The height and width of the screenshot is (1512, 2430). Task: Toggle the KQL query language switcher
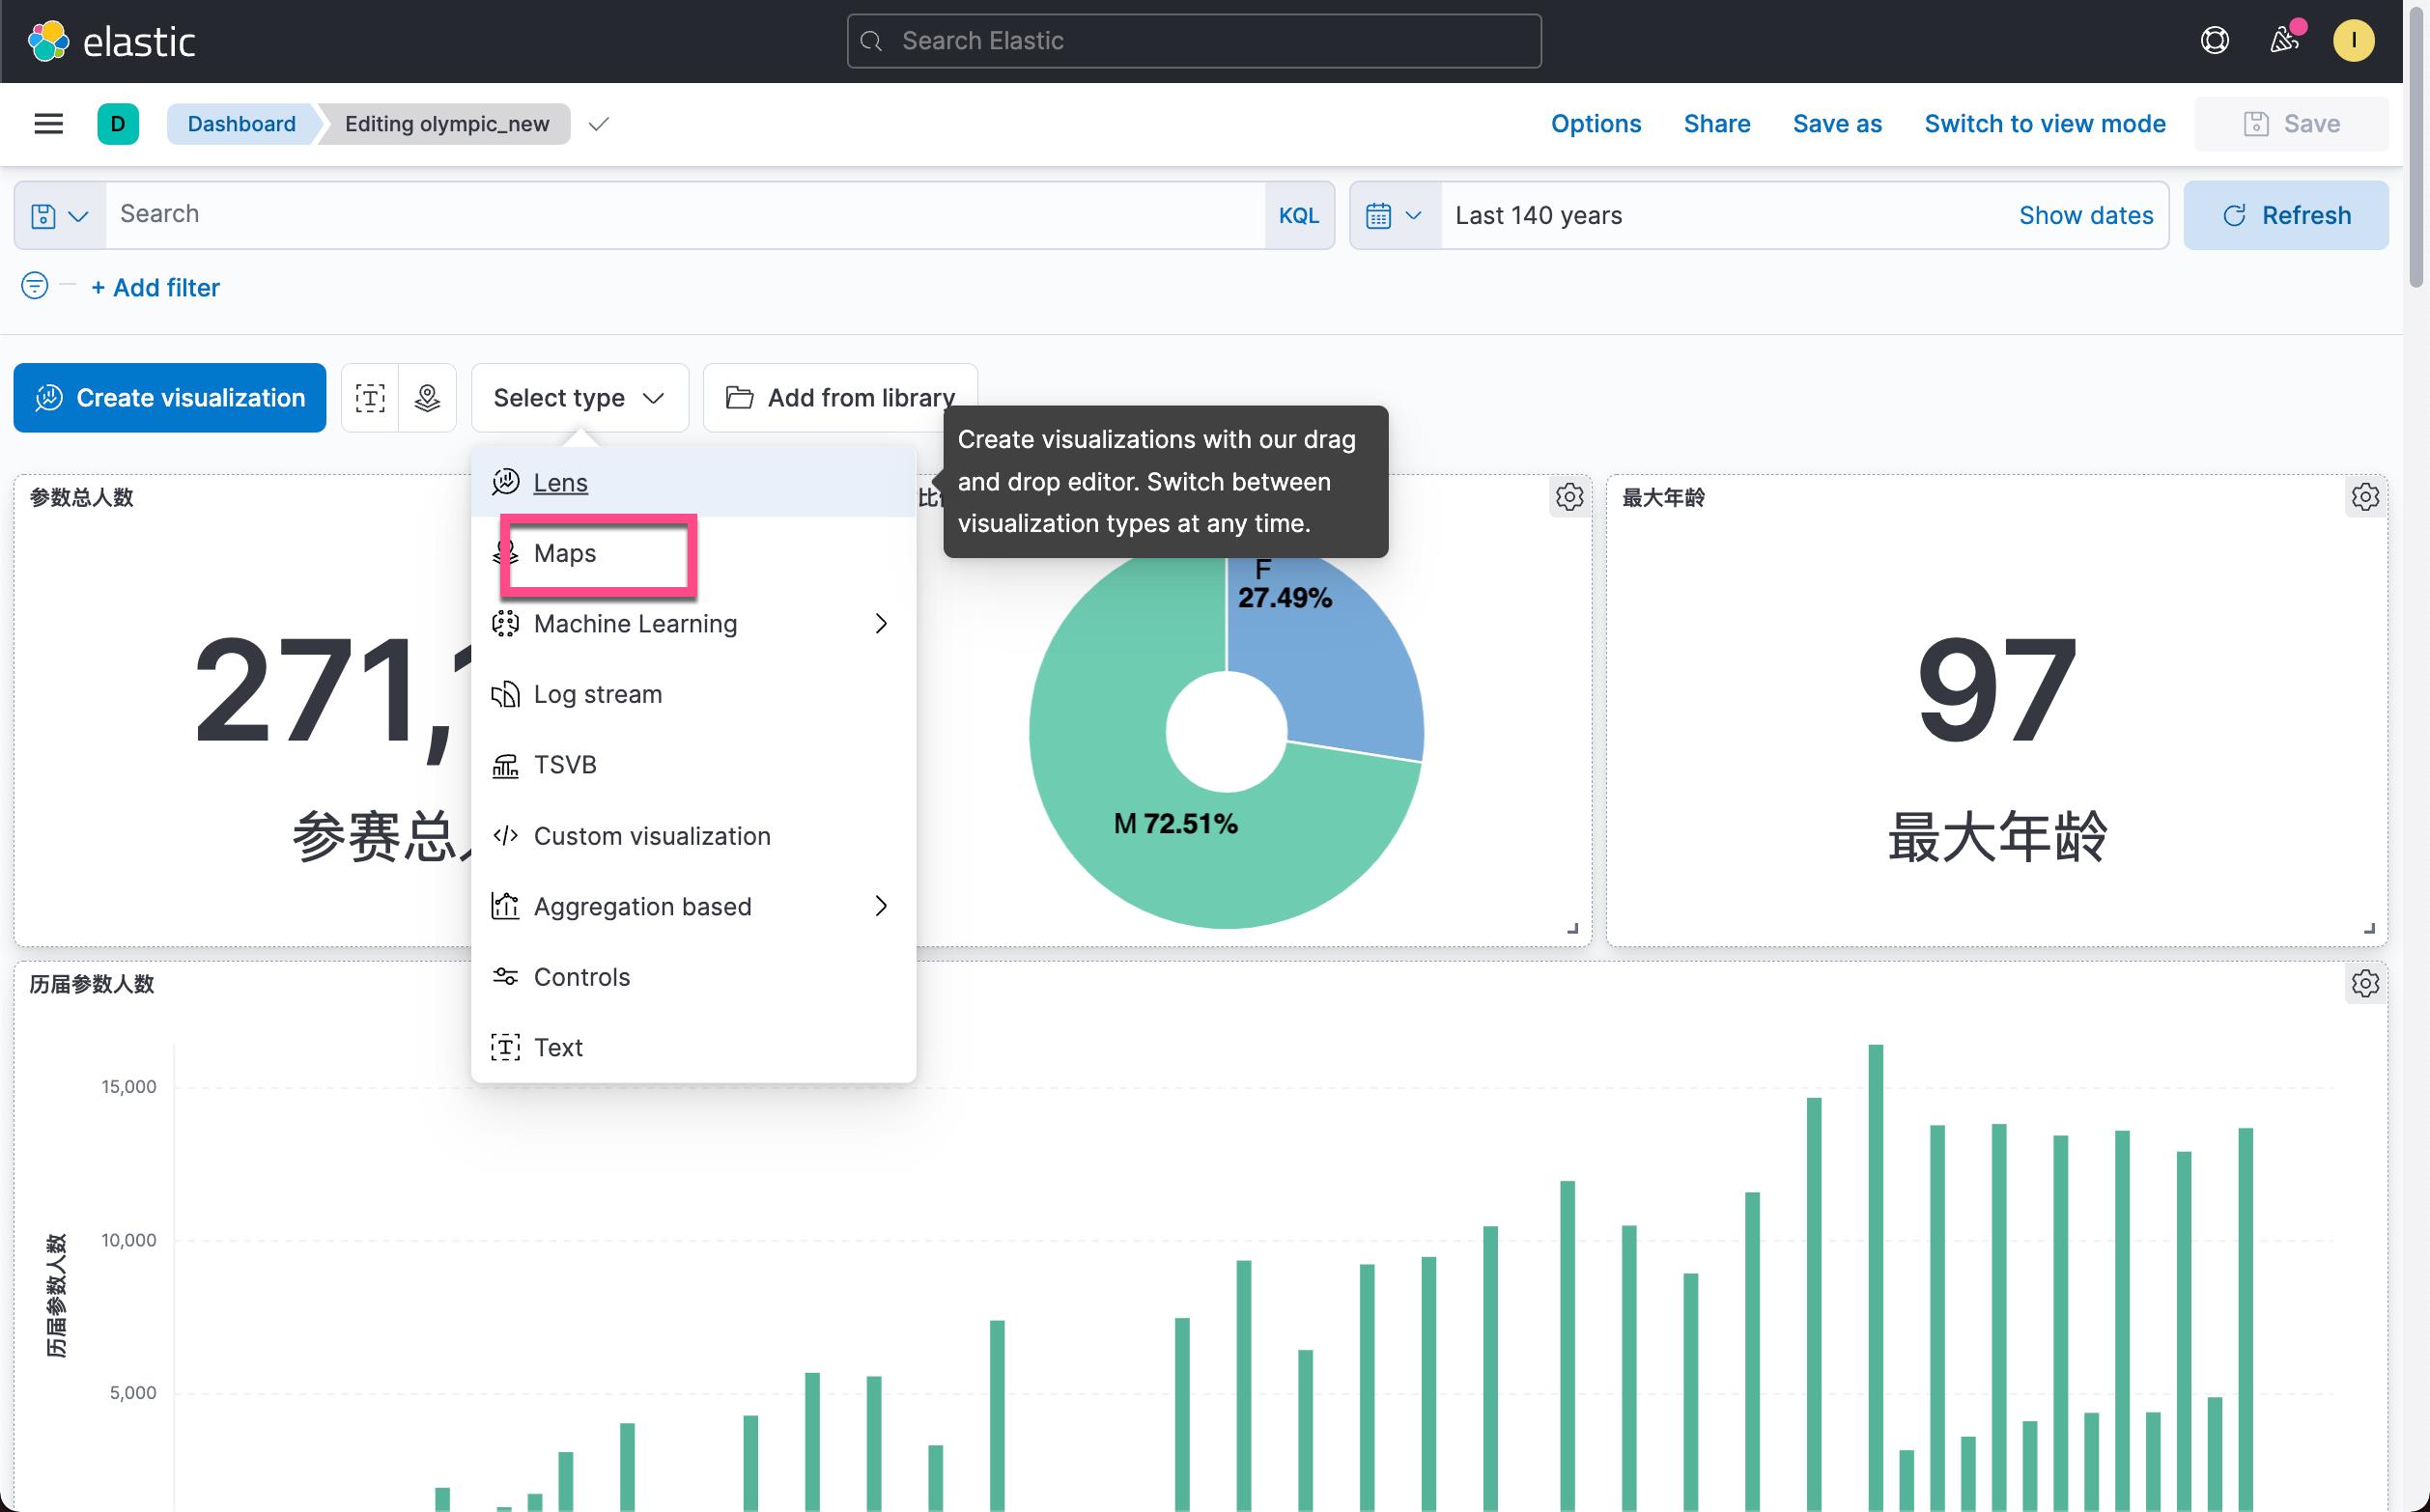tap(1298, 215)
